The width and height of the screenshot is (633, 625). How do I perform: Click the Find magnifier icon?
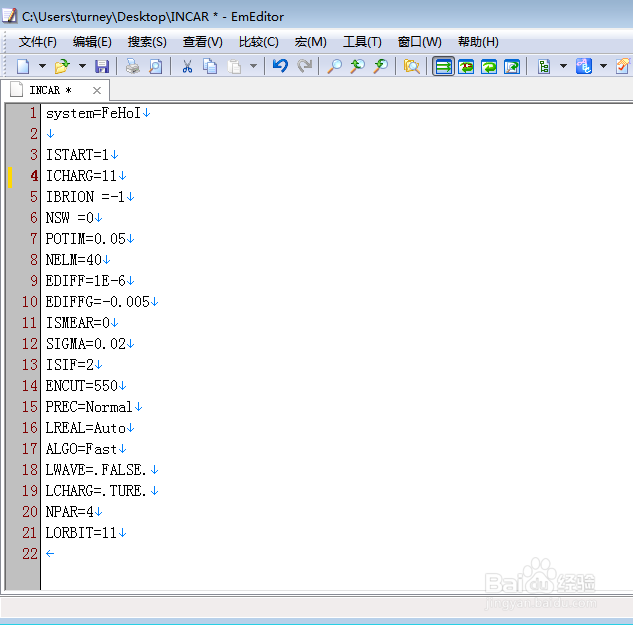334,66
